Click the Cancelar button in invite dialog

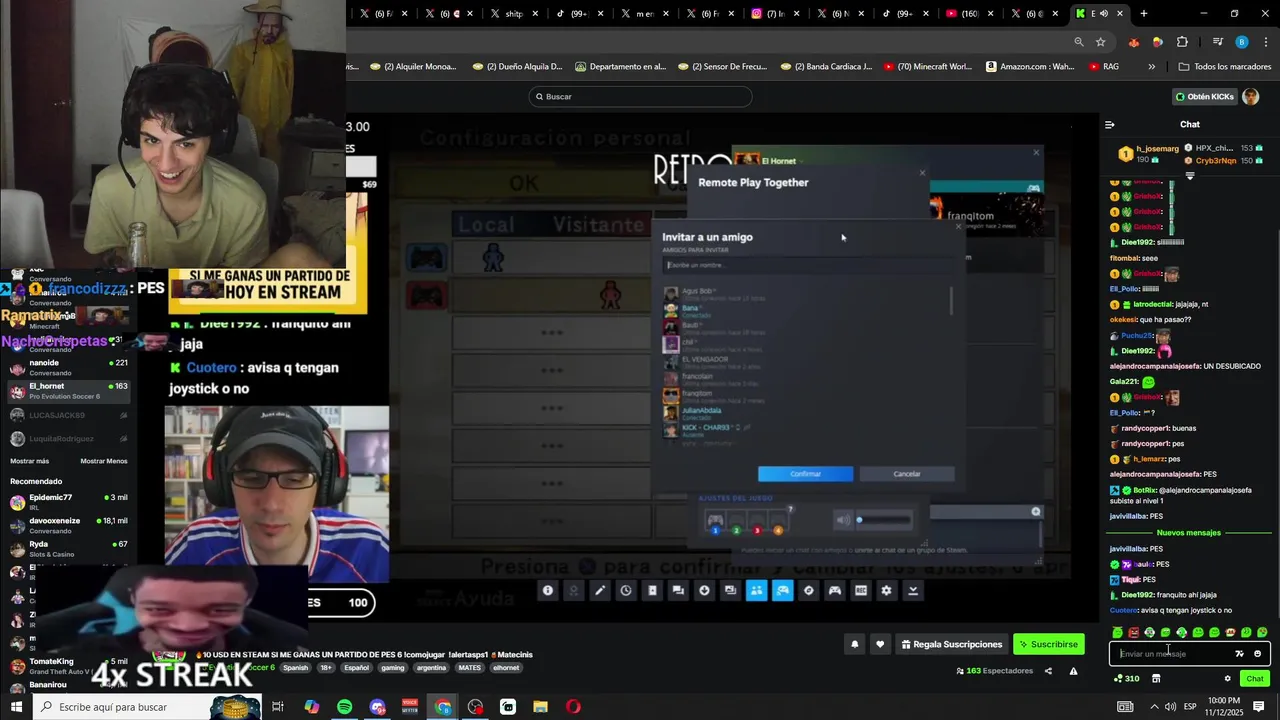[x=907, y=474]
